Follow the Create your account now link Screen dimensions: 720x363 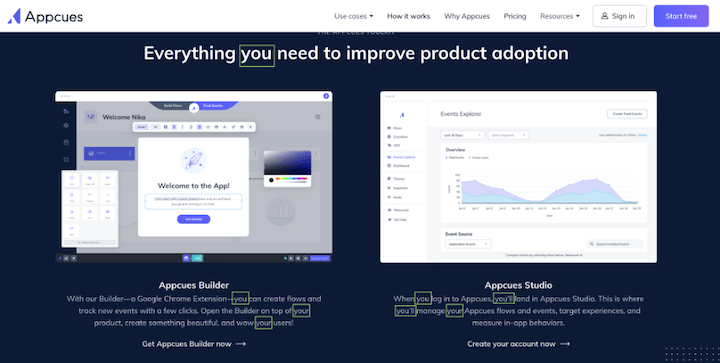pyautogui.click(x=518, y=344)
